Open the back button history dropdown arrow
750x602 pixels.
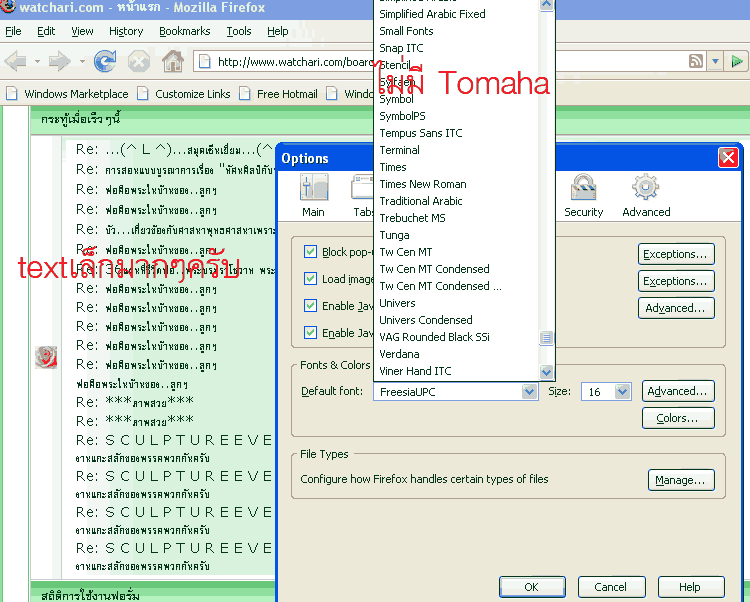(x=37, y=61)
